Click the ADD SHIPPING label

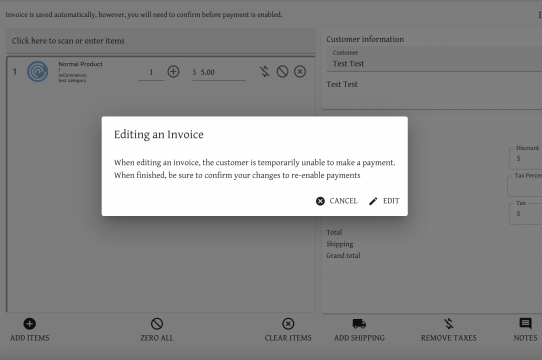click(359, 338)
